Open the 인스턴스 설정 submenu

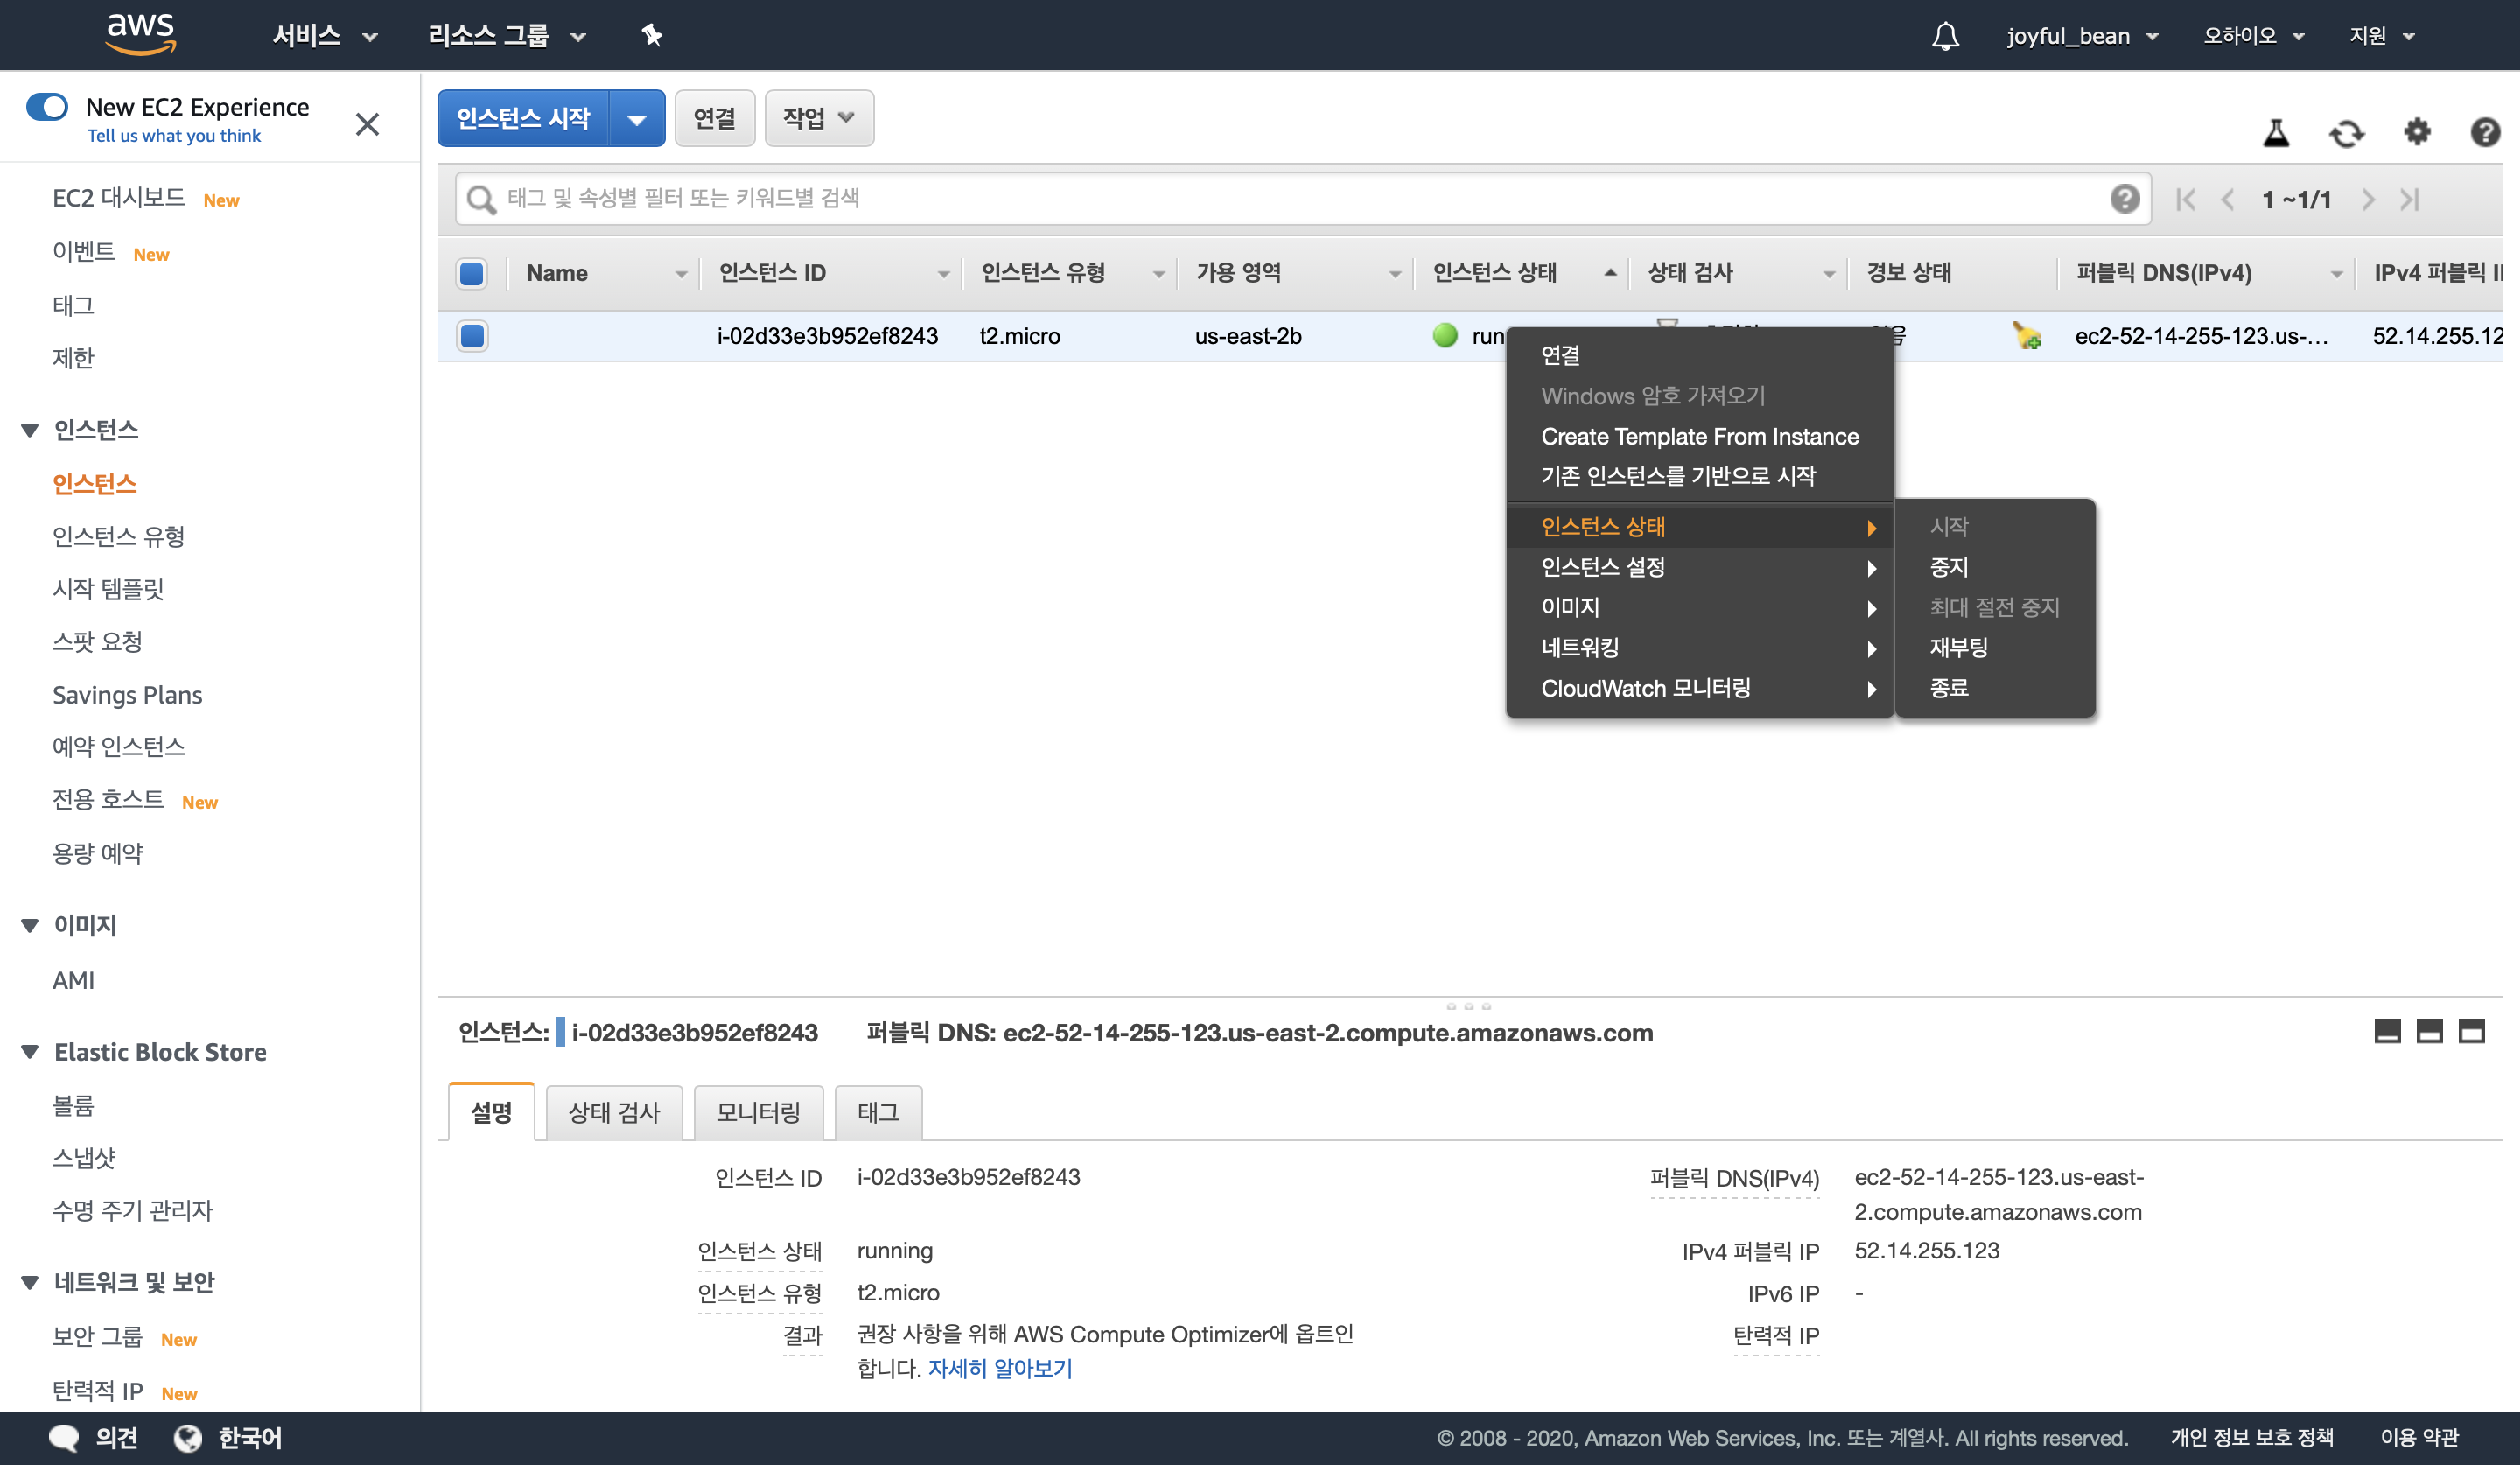(x=1700, y=567)
